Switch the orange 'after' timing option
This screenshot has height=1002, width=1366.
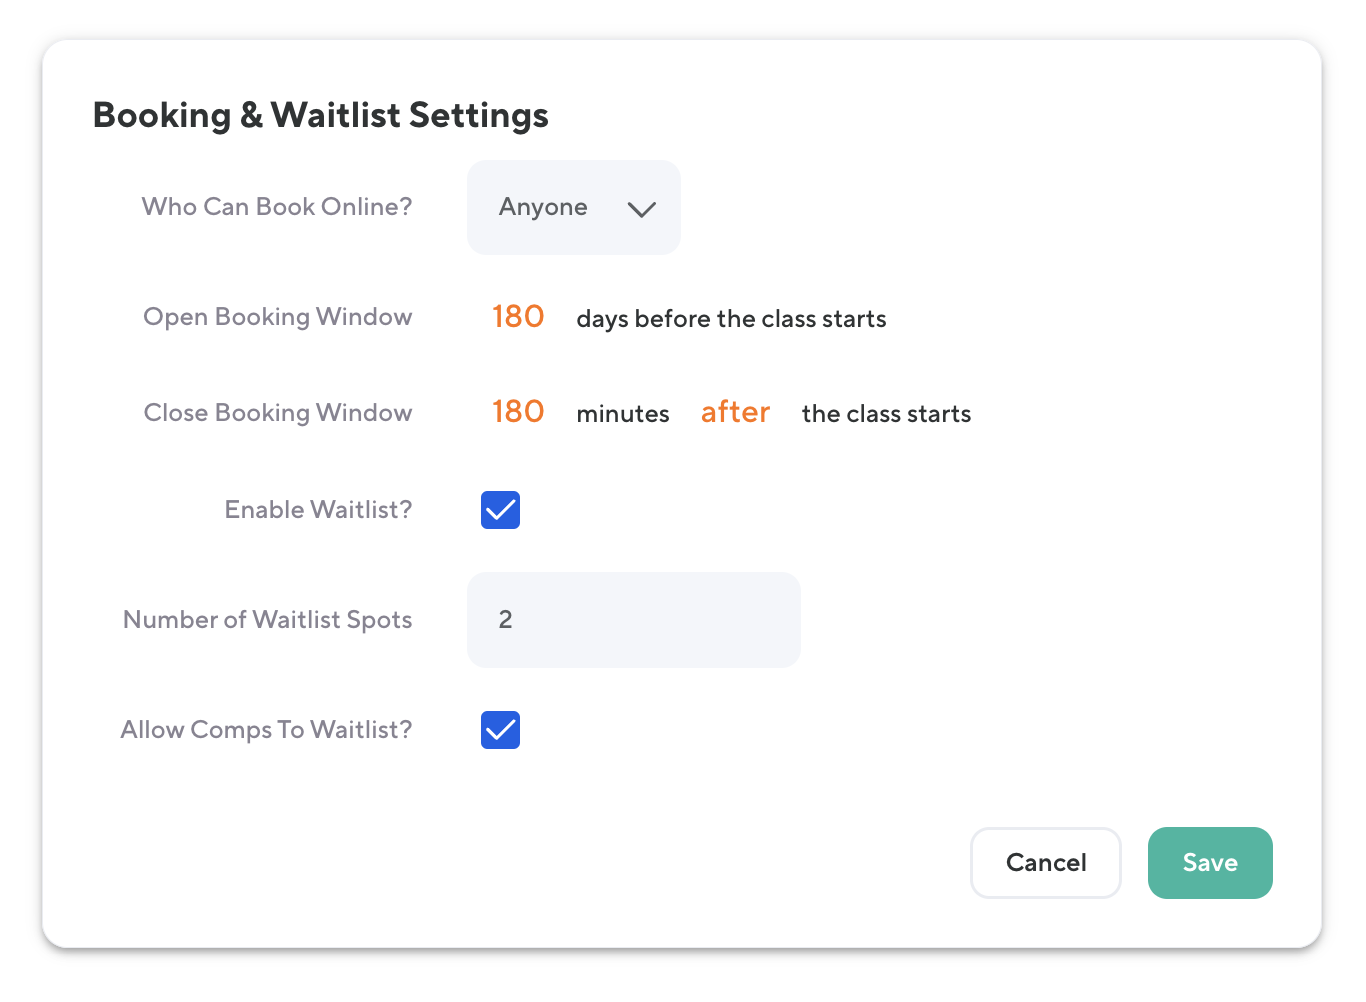coord(735,412)
